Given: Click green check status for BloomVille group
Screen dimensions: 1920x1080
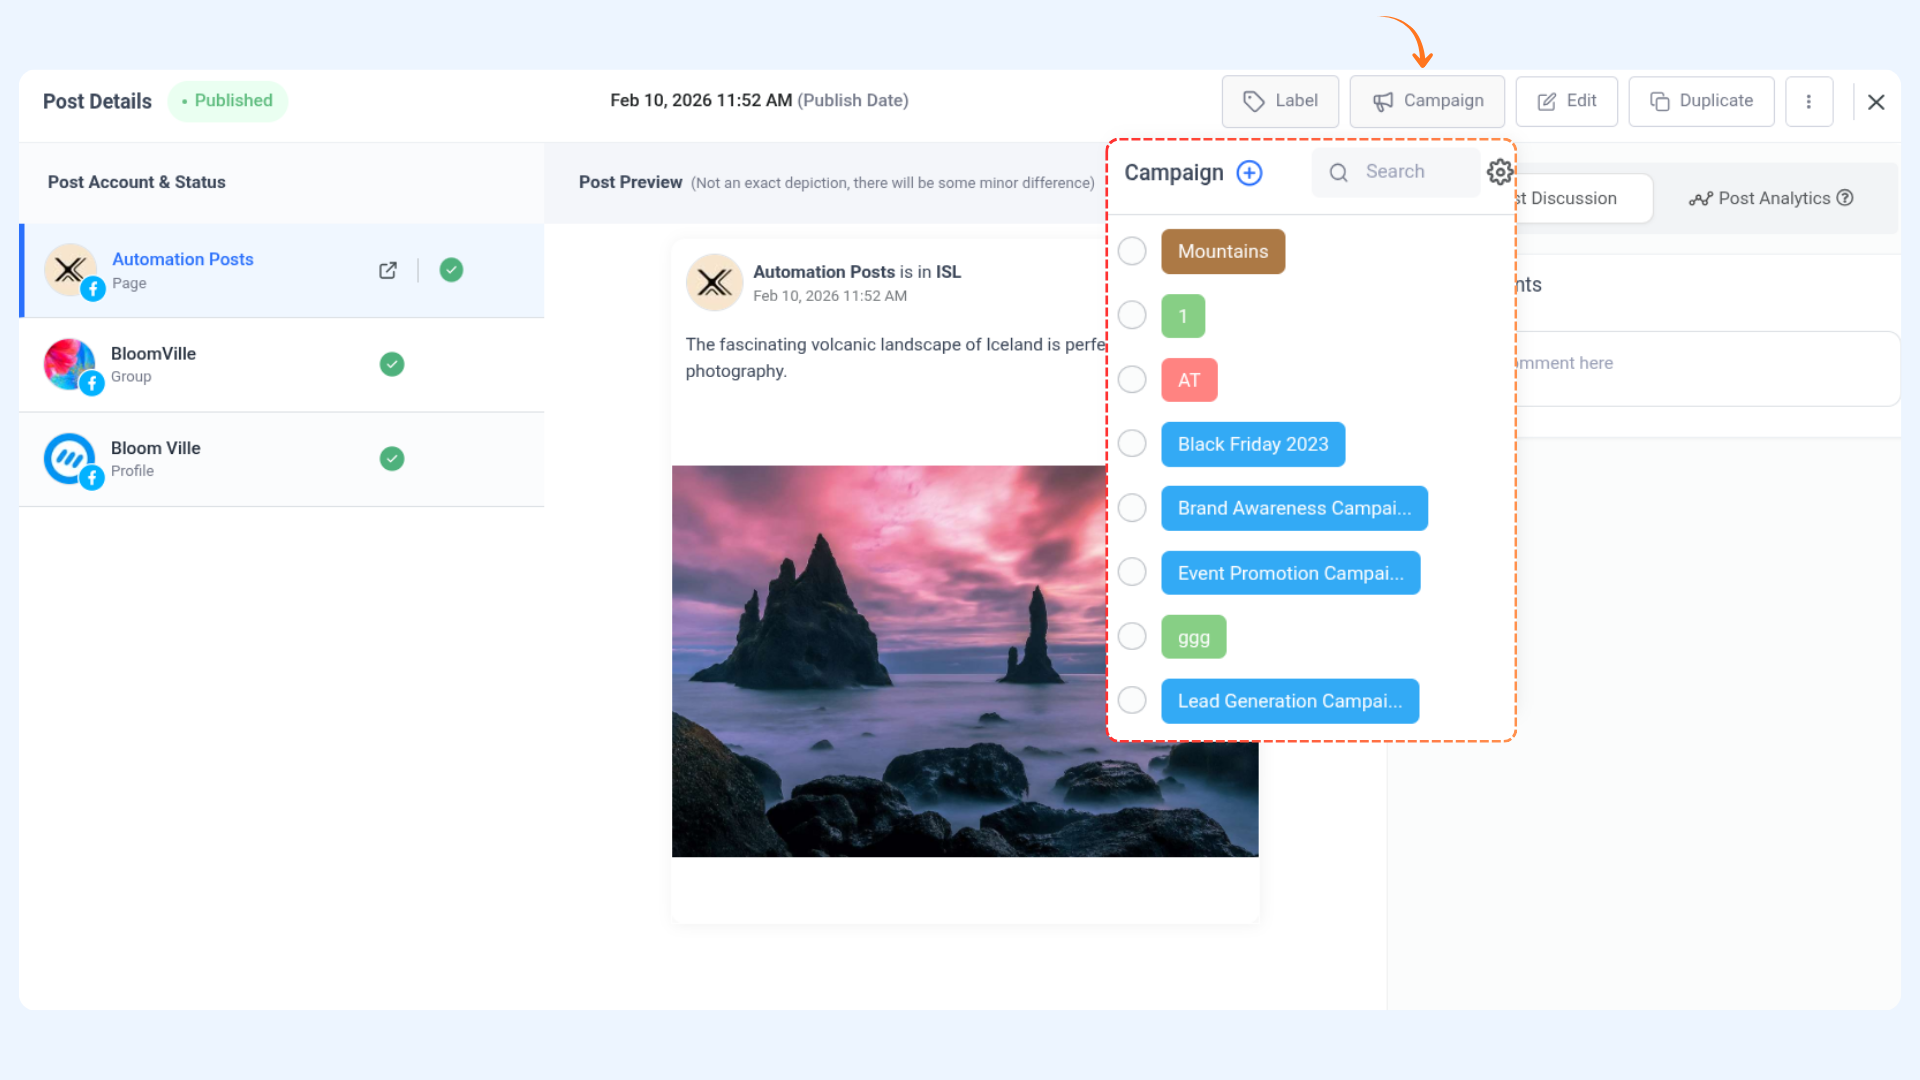Looking at the screenshot, I should [x=392, y=364].
